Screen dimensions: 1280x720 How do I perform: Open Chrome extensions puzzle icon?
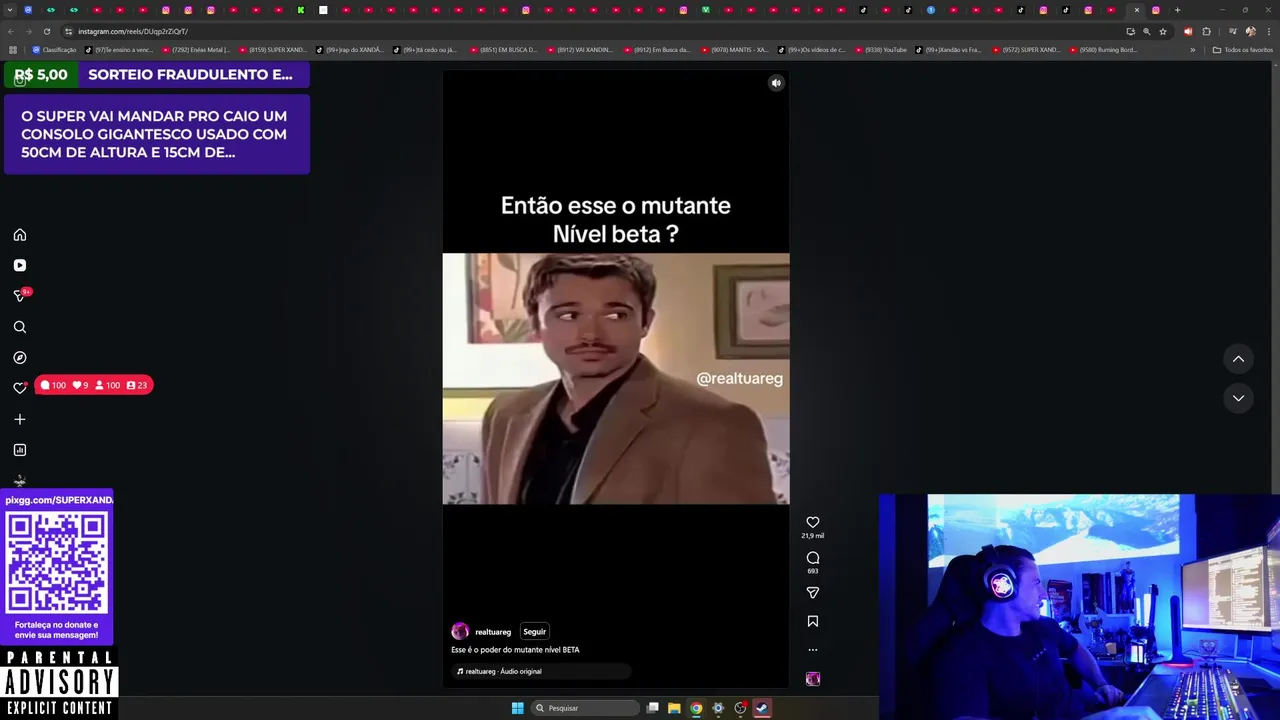click(x=1206, y=31)
